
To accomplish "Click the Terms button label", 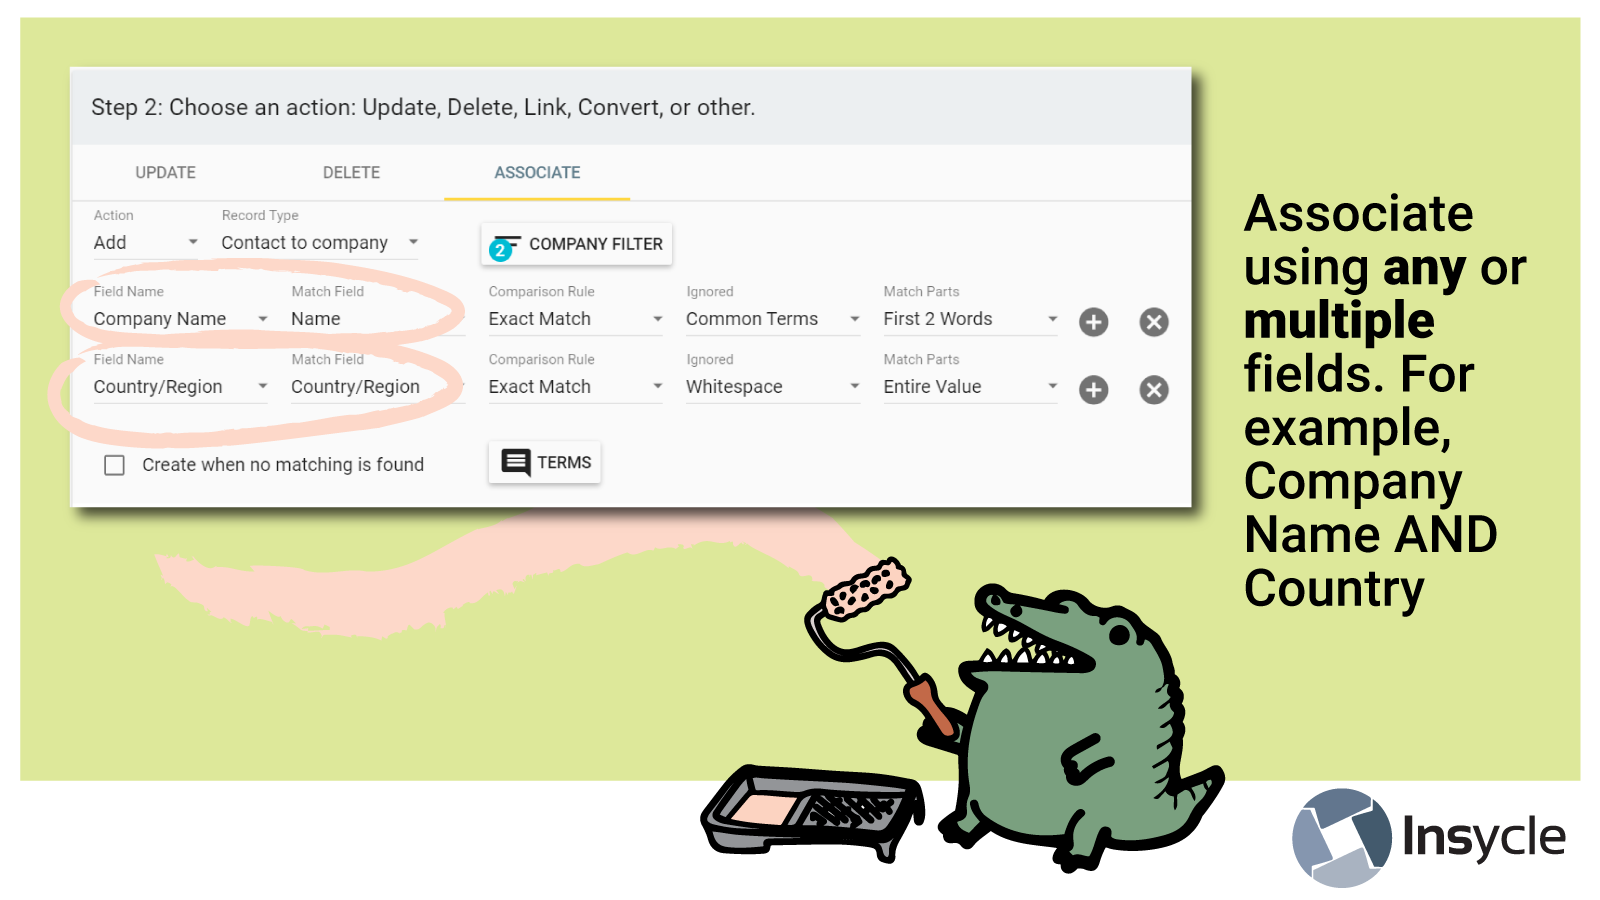I will 564,462.
